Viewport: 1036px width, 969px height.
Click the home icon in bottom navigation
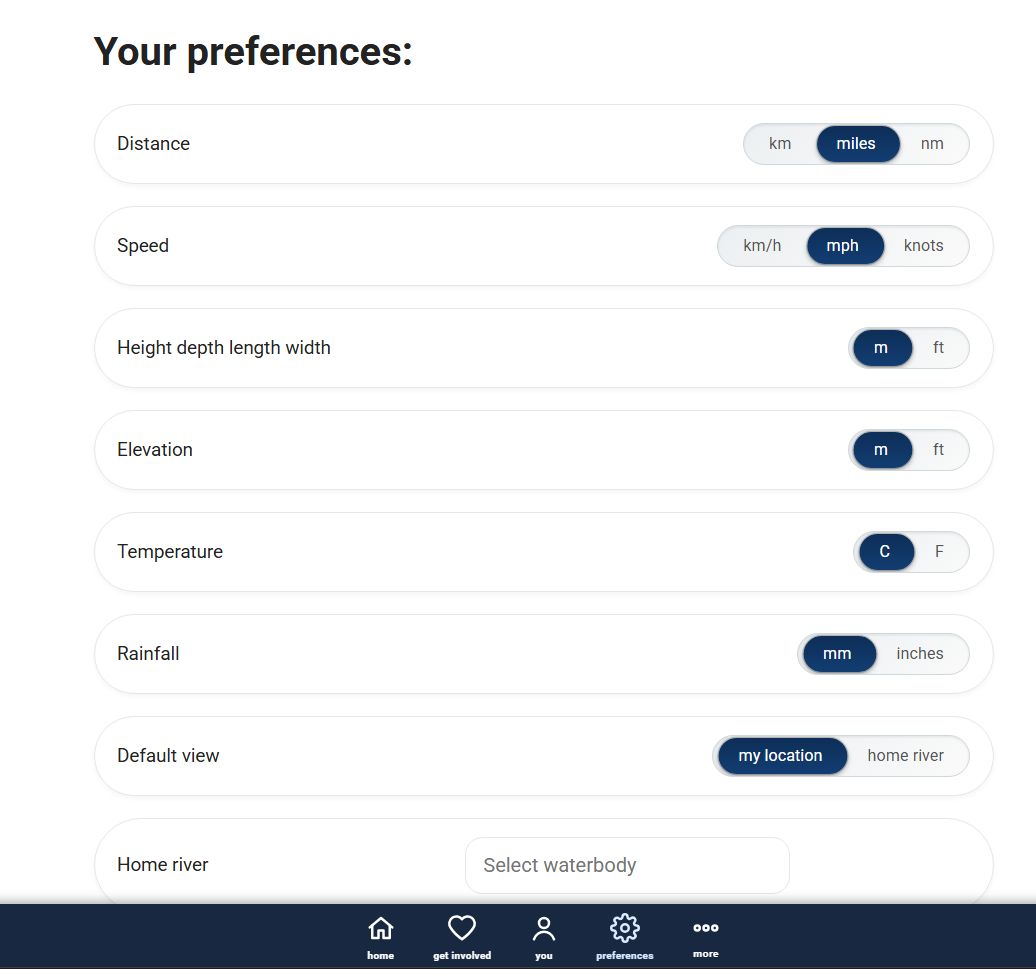coord(380,929)
